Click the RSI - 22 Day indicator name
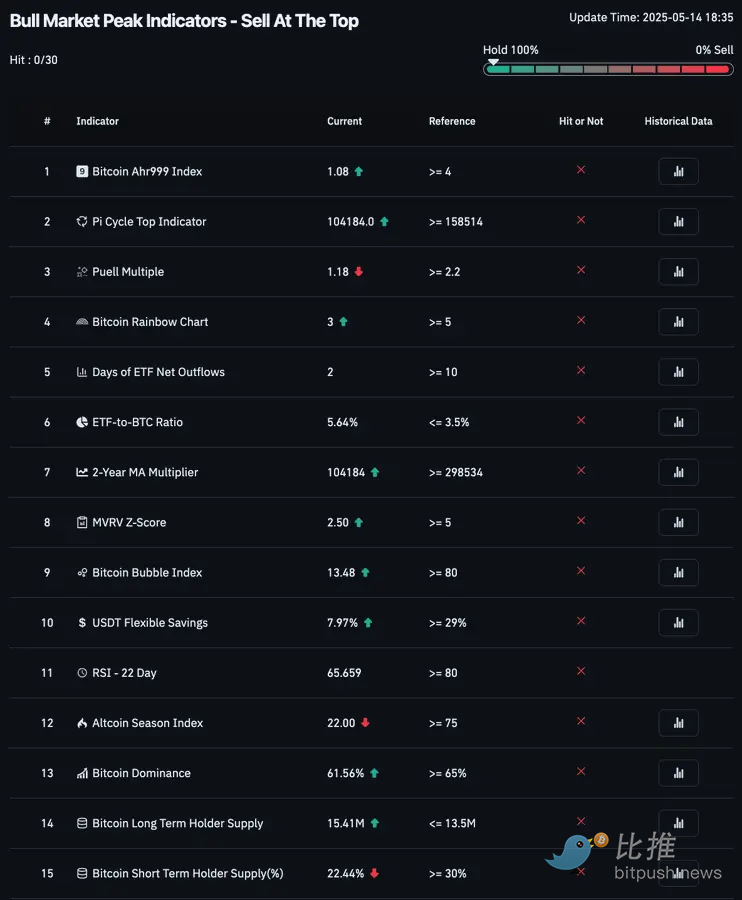The height and width of the screenshot is (900, 742). click(124, 673)
